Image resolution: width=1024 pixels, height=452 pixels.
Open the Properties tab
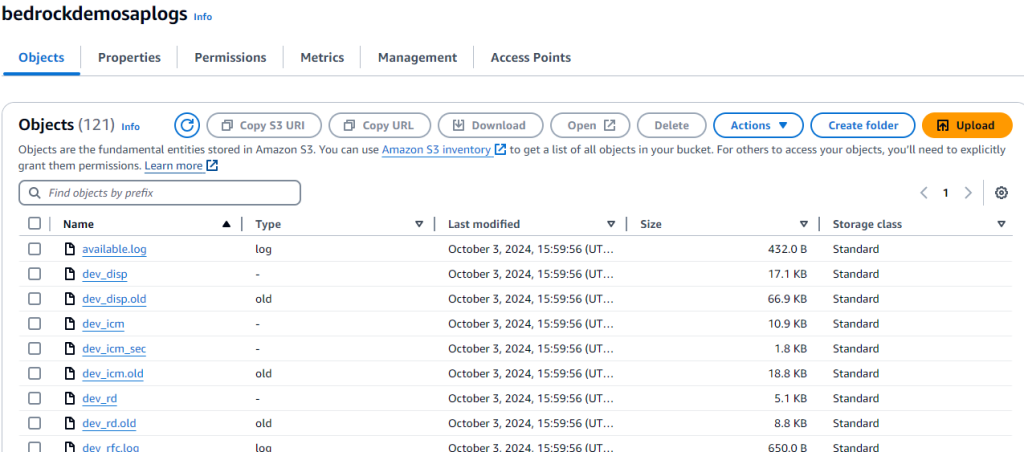click(x=129, y=57)
